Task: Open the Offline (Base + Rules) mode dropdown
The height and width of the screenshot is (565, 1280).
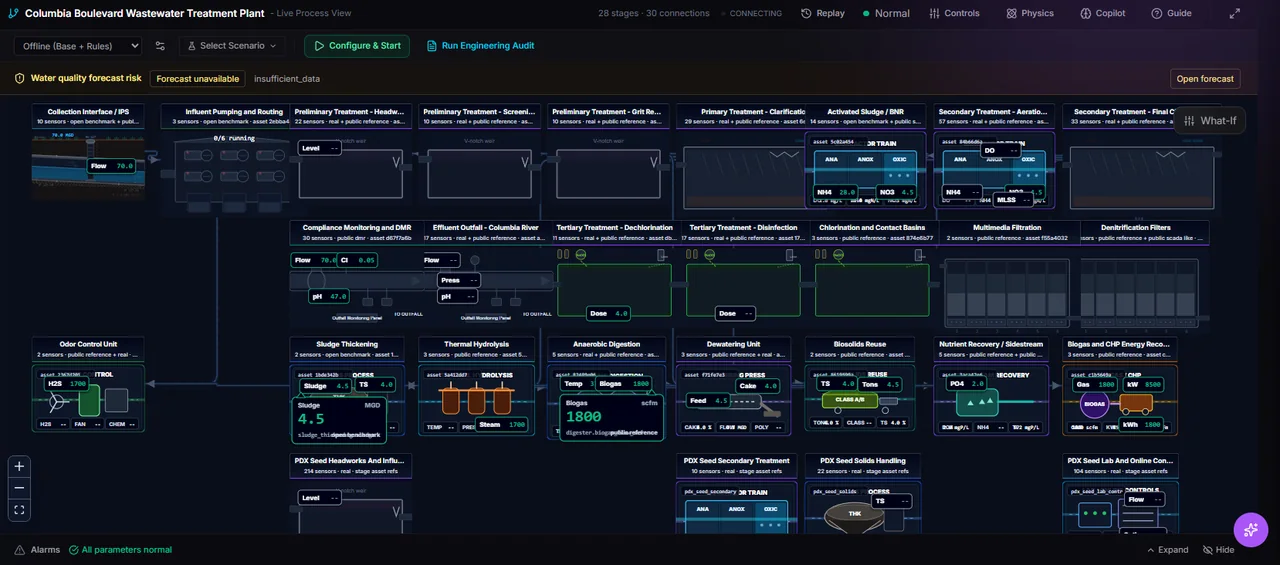Action: coord(78,46)
